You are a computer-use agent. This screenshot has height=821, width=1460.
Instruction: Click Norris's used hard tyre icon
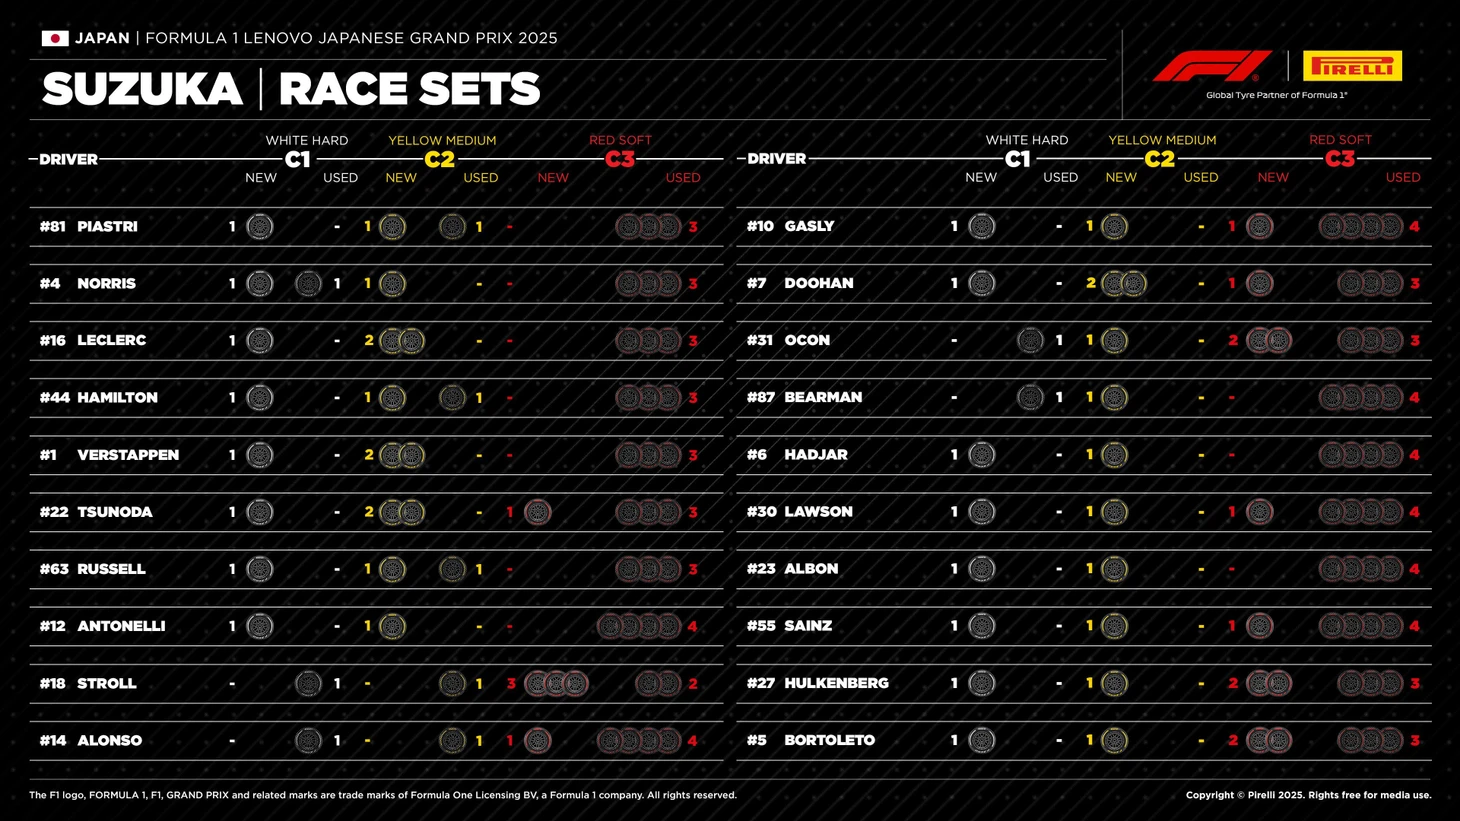tap(308, 284)
